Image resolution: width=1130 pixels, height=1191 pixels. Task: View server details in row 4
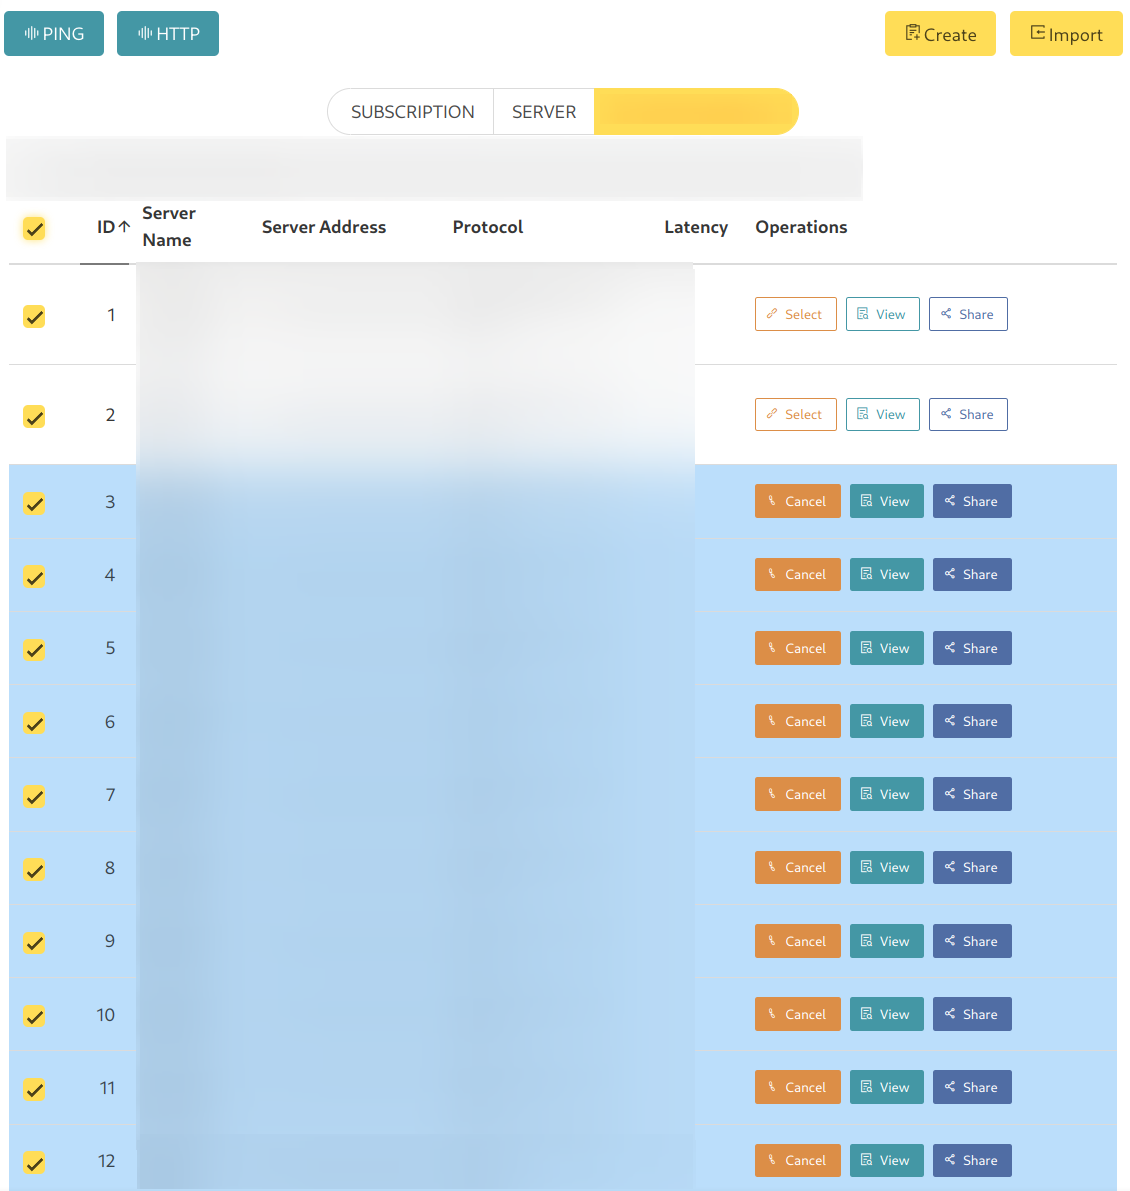[x=886, y=574]
